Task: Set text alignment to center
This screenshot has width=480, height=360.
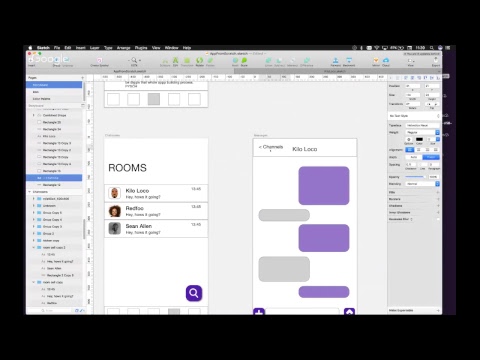Action: [x=419, y=150]
